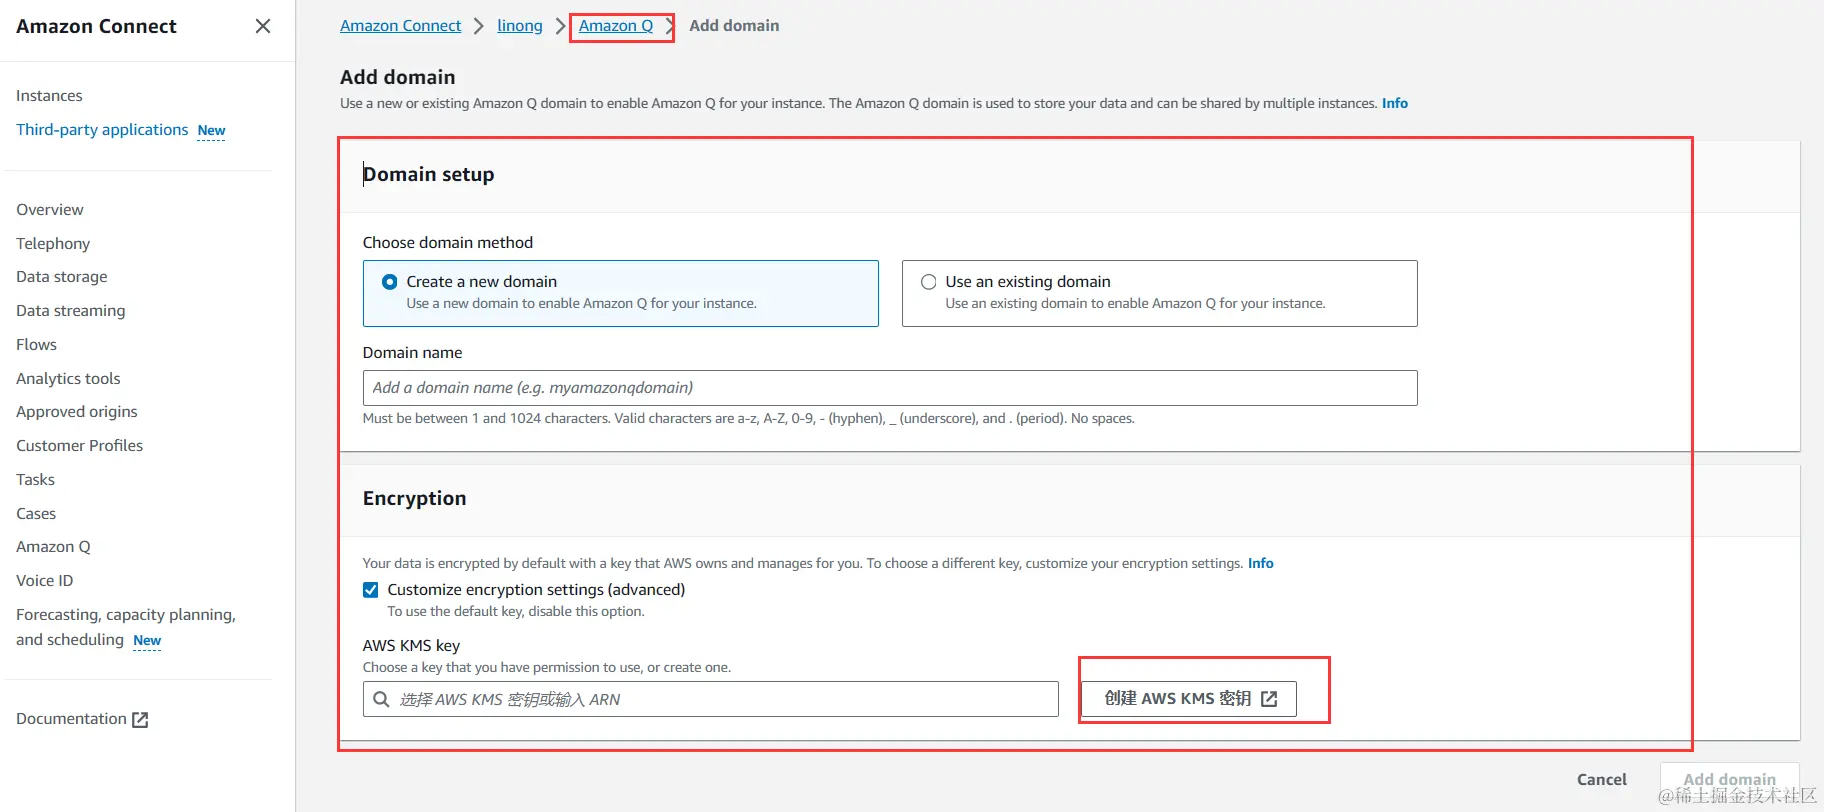Open the 创建 AWS KMS 密钥 button
The width and height of the screenshot is (1824, 812).
[x=1189, y=699]
